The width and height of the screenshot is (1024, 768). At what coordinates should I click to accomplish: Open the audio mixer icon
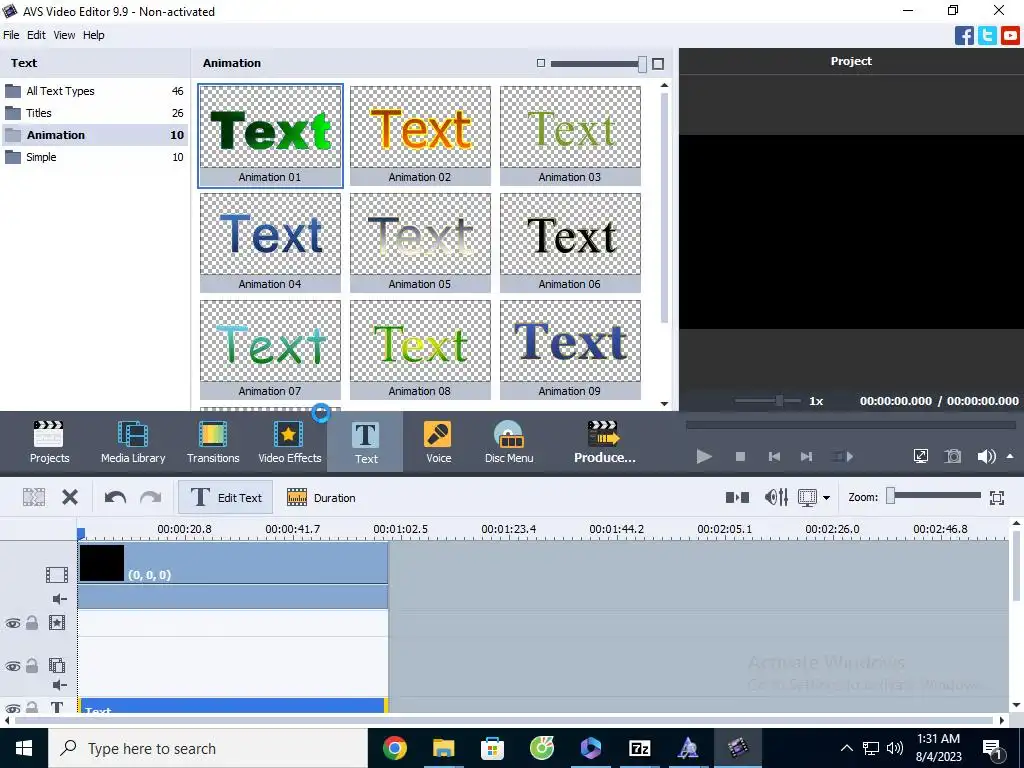(x=776, y=498)
